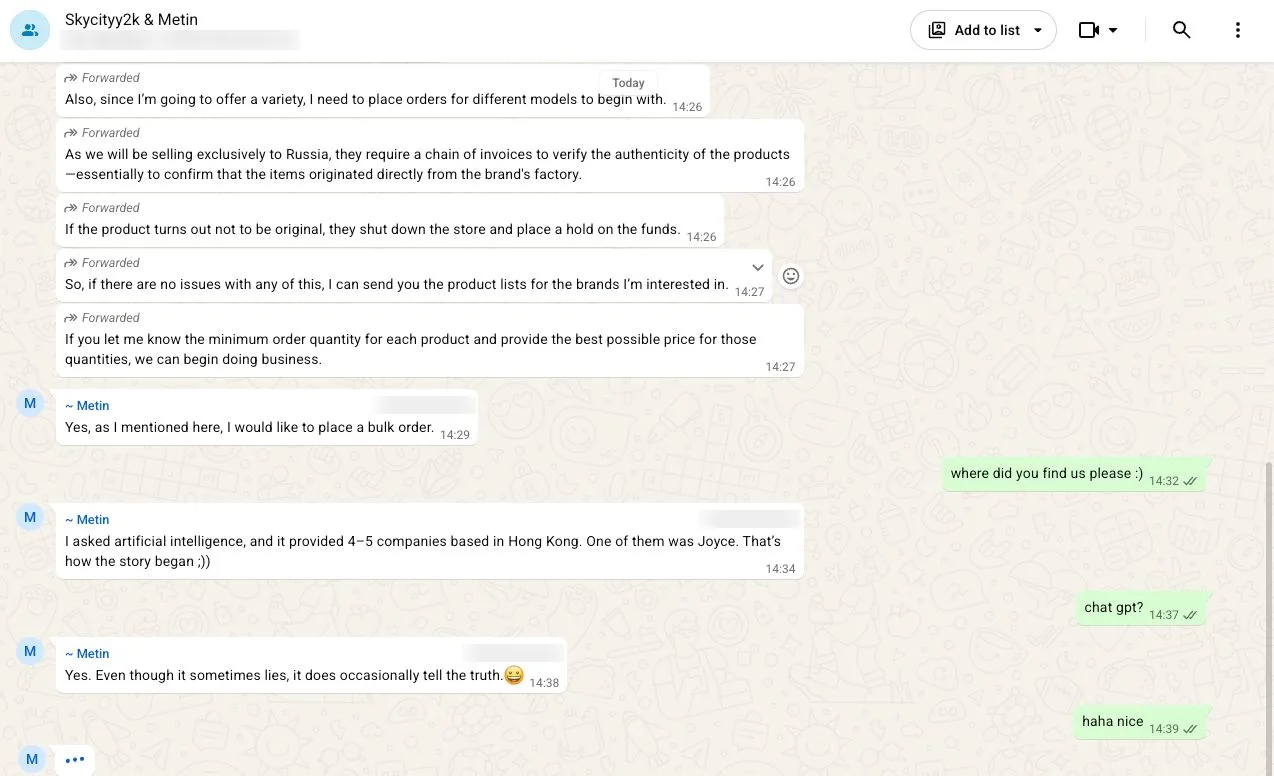Click the typing indicator dots bubble
The height and width of the screenshot is (776, 1274).
coord(75,760)
